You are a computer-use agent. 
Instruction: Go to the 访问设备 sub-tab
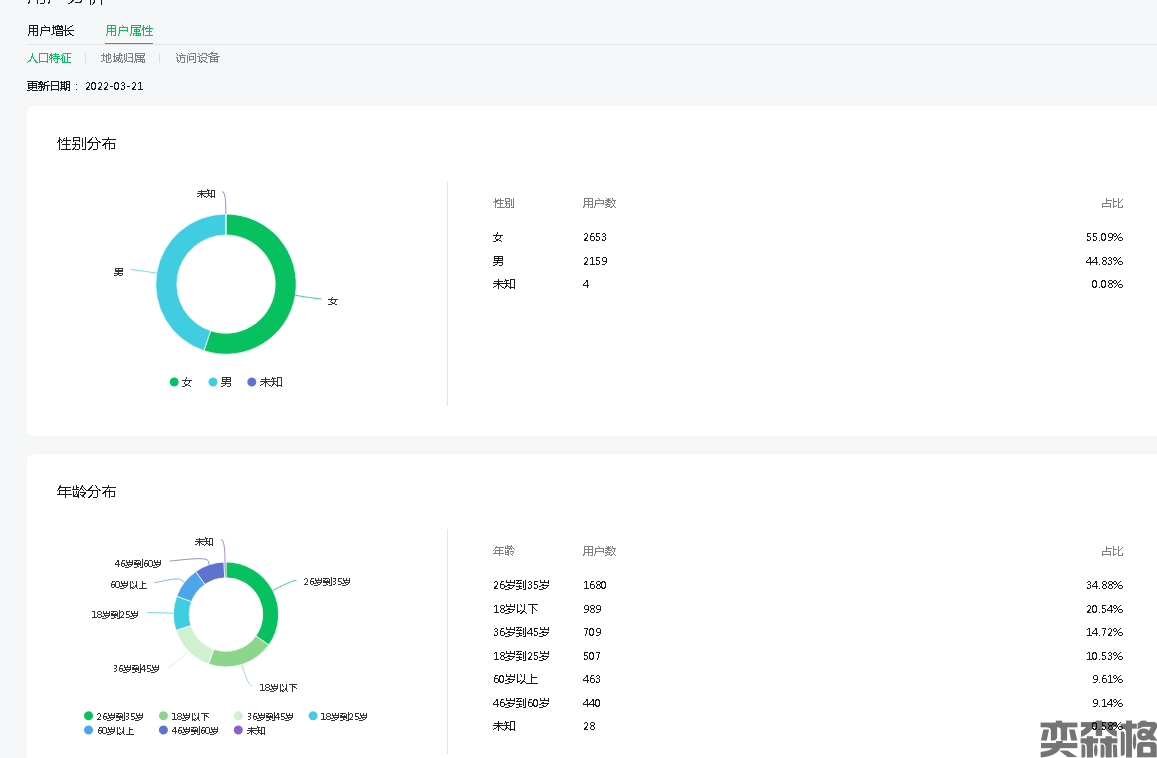[x=197, y=58]
